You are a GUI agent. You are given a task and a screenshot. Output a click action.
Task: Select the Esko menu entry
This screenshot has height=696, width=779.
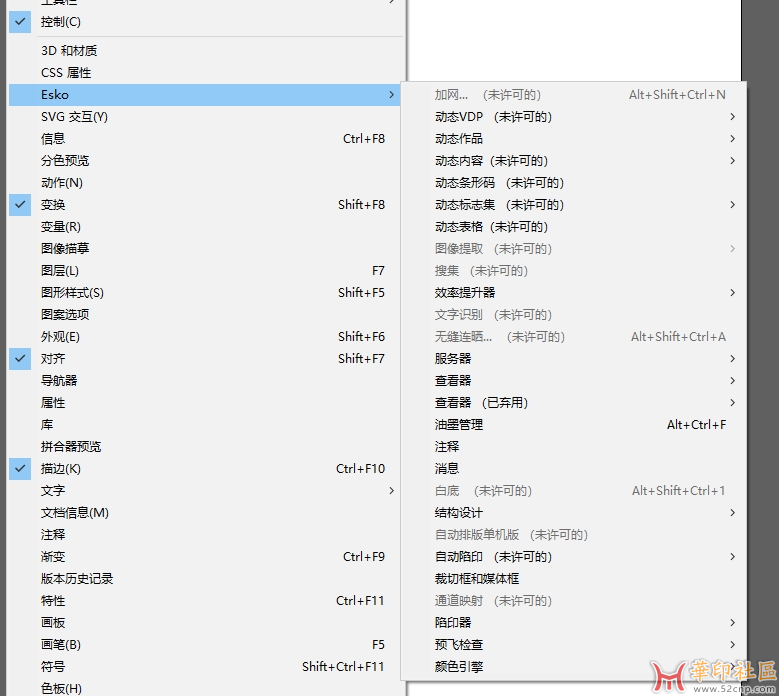click(x=204, y=95)
